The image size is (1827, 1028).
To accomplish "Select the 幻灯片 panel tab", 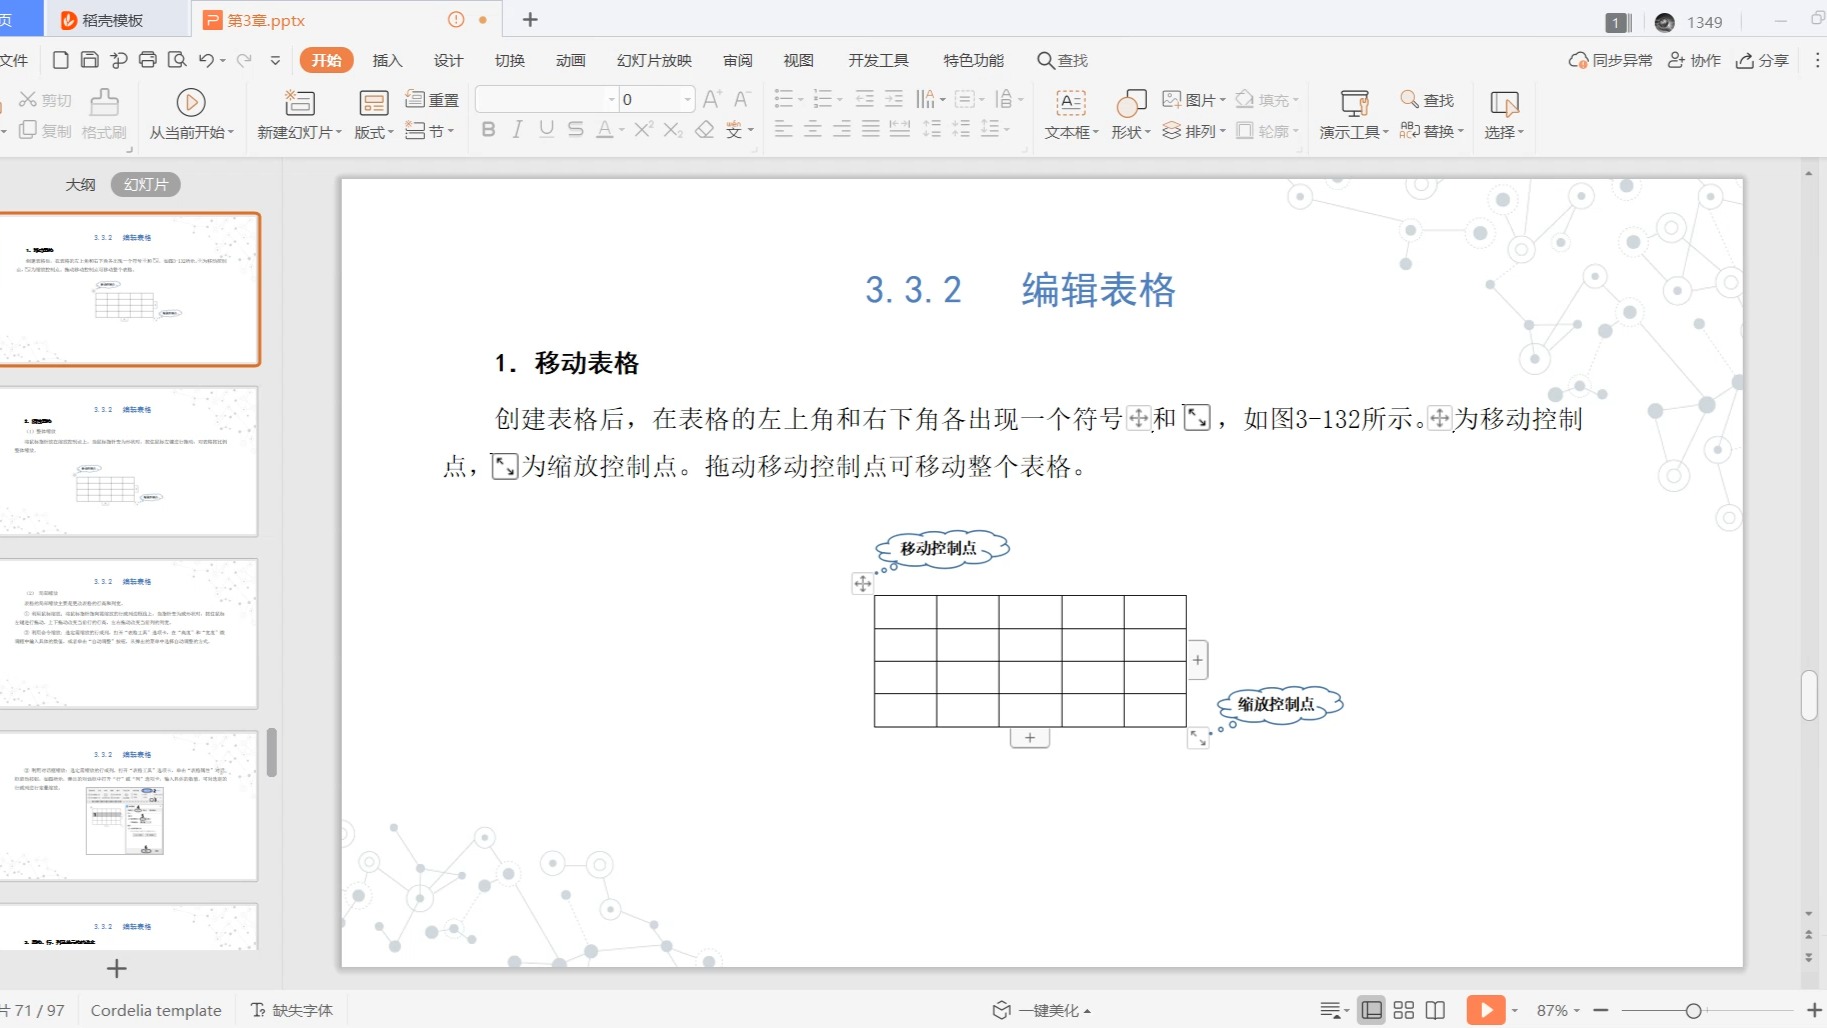I will click(145, 183).
